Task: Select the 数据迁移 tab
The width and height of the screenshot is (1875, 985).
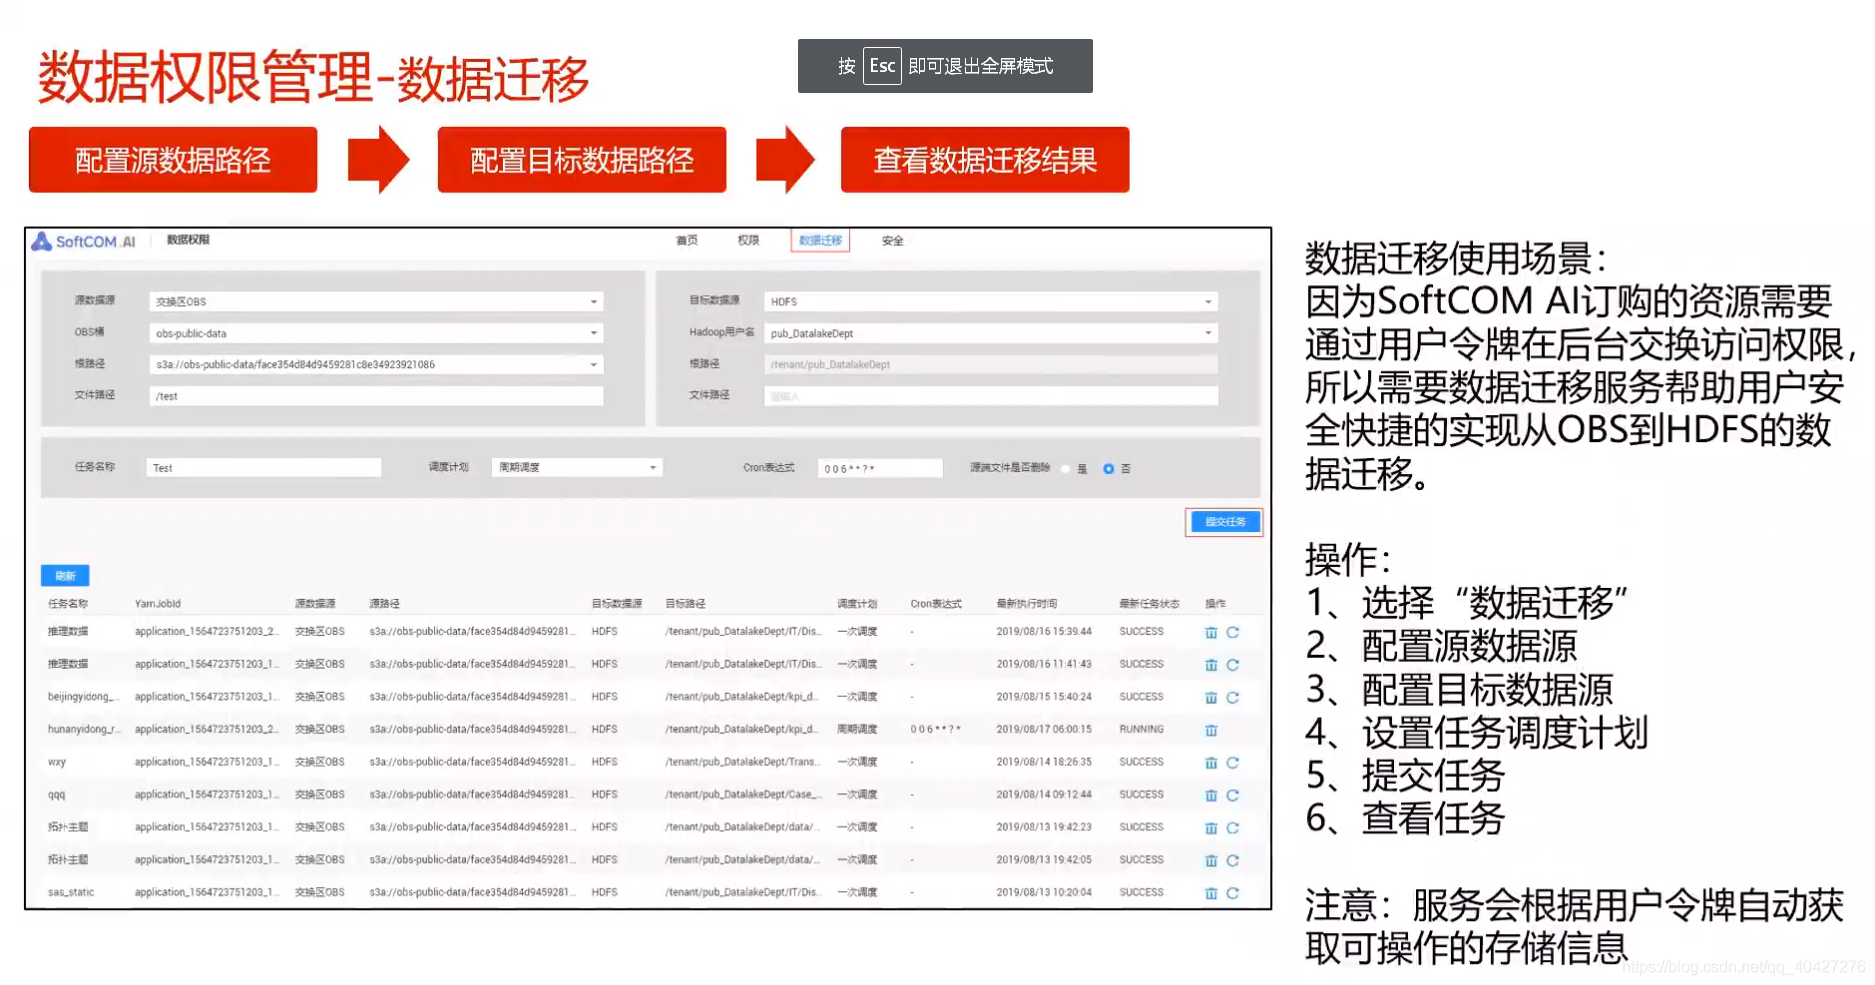Action: (x=820, y=241)
